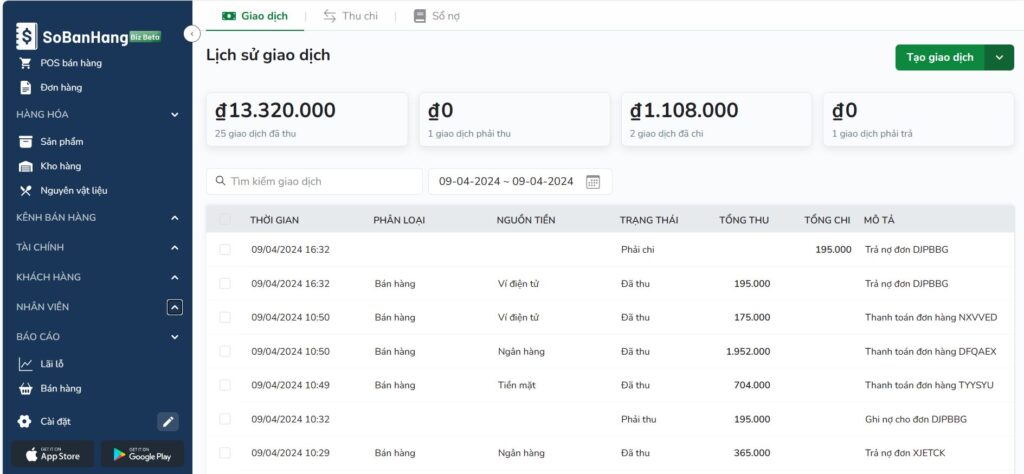Click the Tạo giao dịch button

(940, 57)
